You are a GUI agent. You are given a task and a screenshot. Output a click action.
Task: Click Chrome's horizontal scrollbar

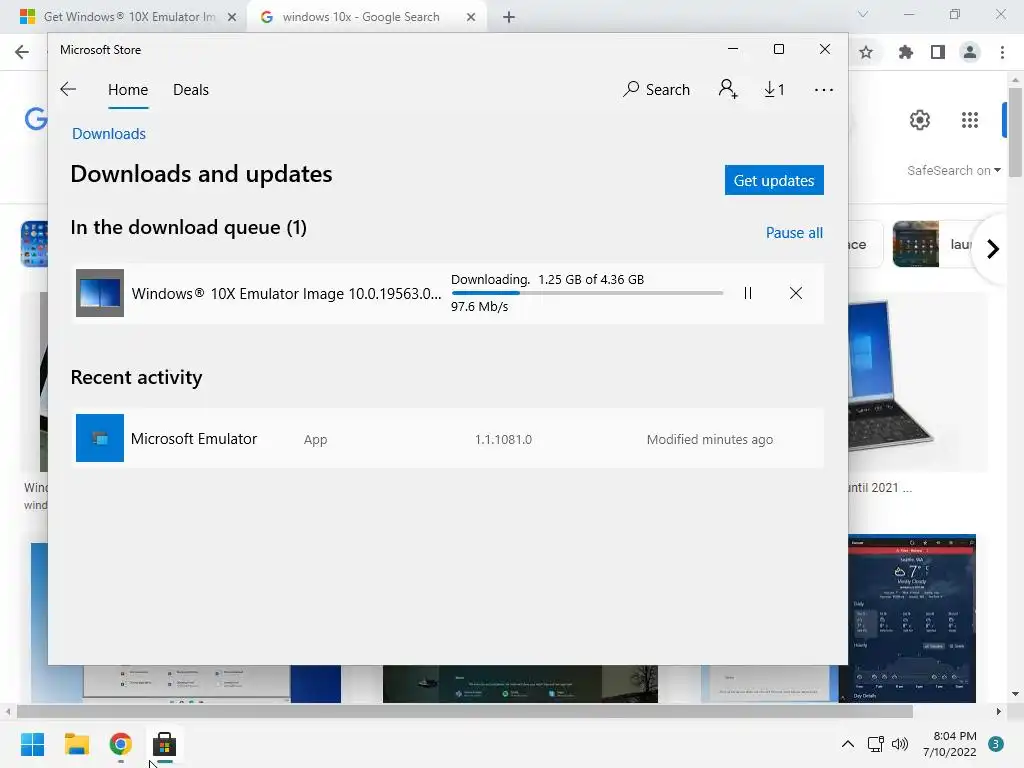[464, 711]
